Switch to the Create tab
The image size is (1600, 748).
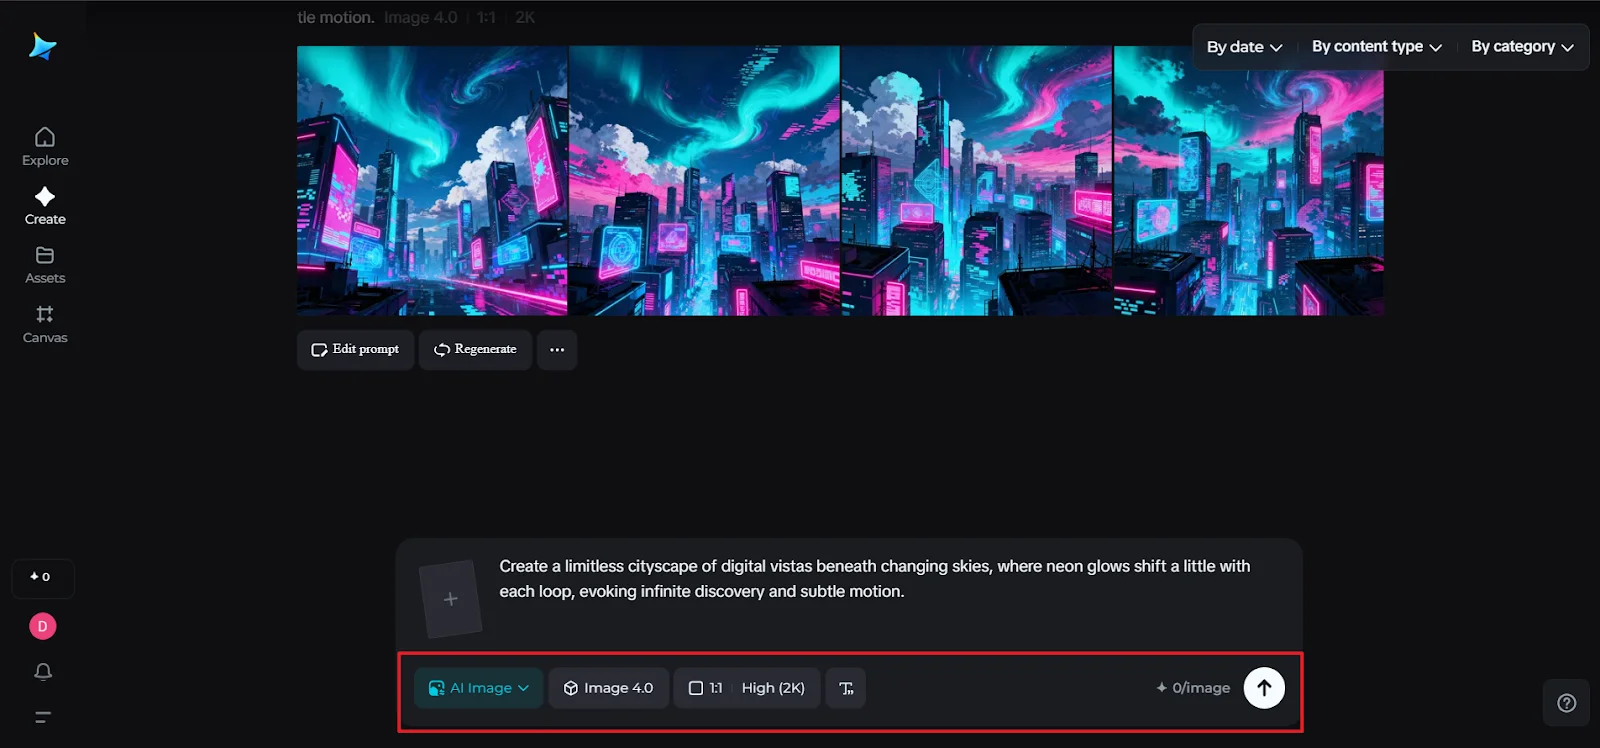click(x=45, y=205)
